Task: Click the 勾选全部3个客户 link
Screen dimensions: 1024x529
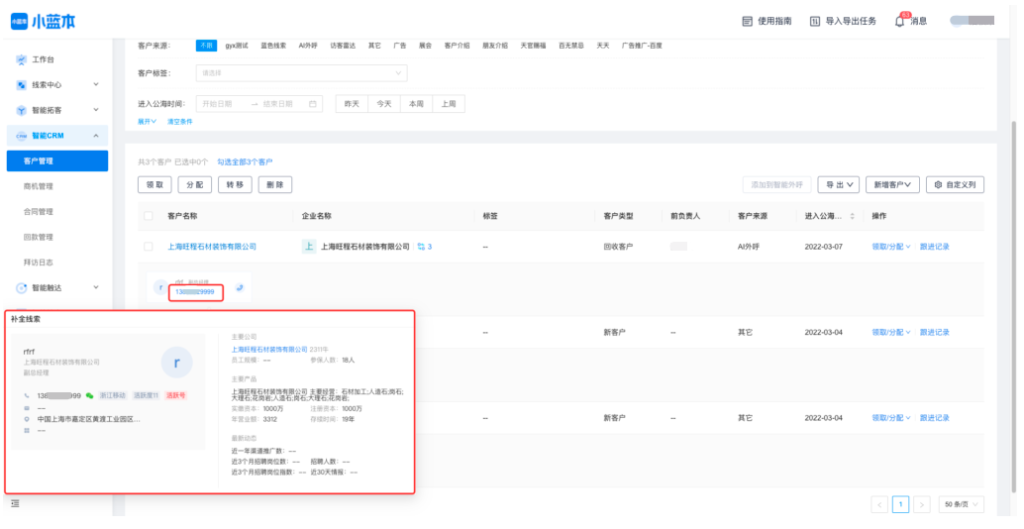Action: (x=245, y=161)
